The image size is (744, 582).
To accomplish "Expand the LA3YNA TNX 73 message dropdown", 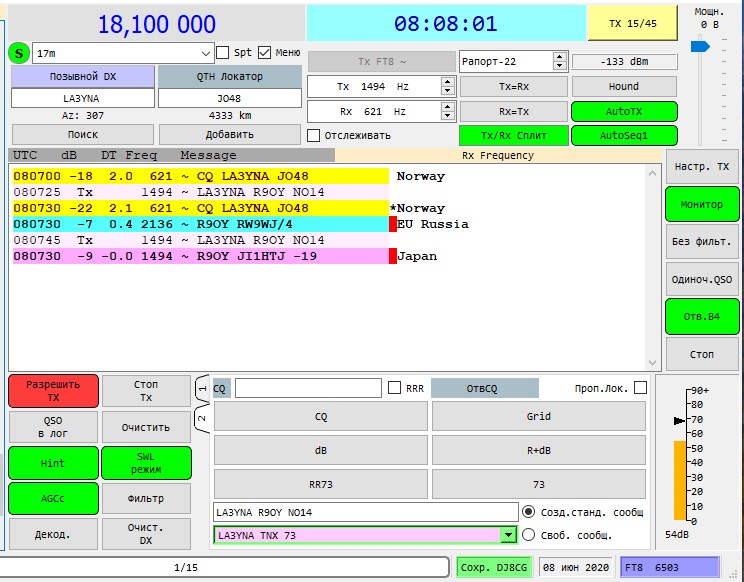I will tap(508, 535).
